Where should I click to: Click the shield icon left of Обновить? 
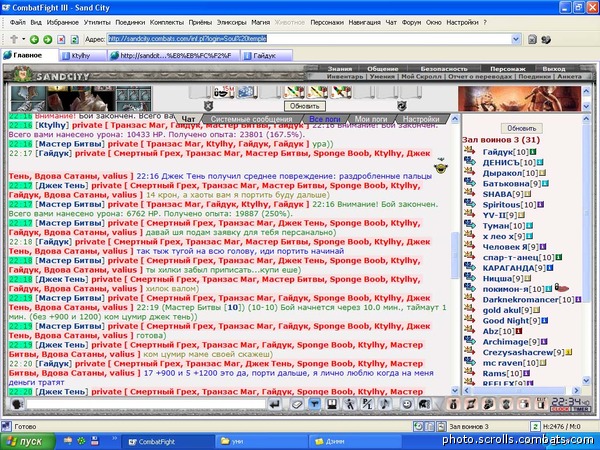click(x=208, y=106)
